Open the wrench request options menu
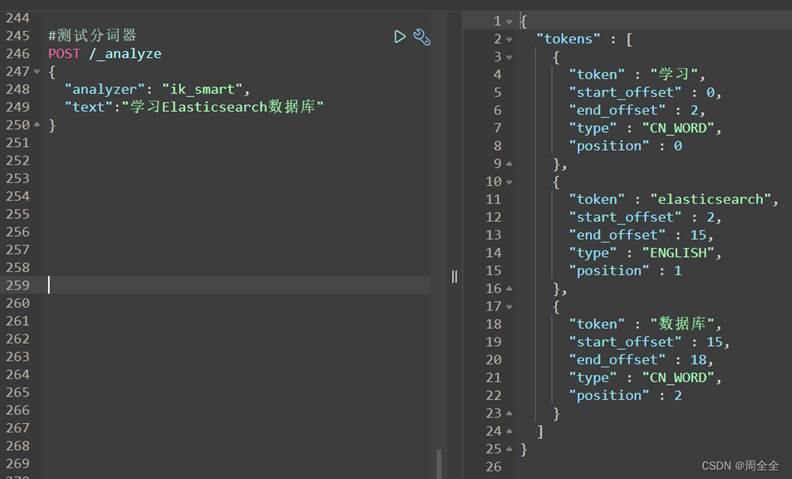Viewport: 792px width, 479px height. tap(422, 37)
